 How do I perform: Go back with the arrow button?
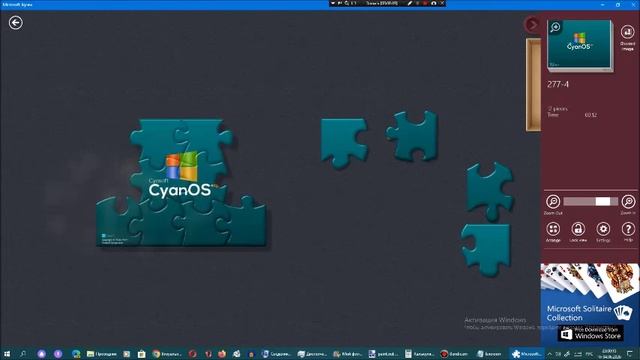[16, 22]
